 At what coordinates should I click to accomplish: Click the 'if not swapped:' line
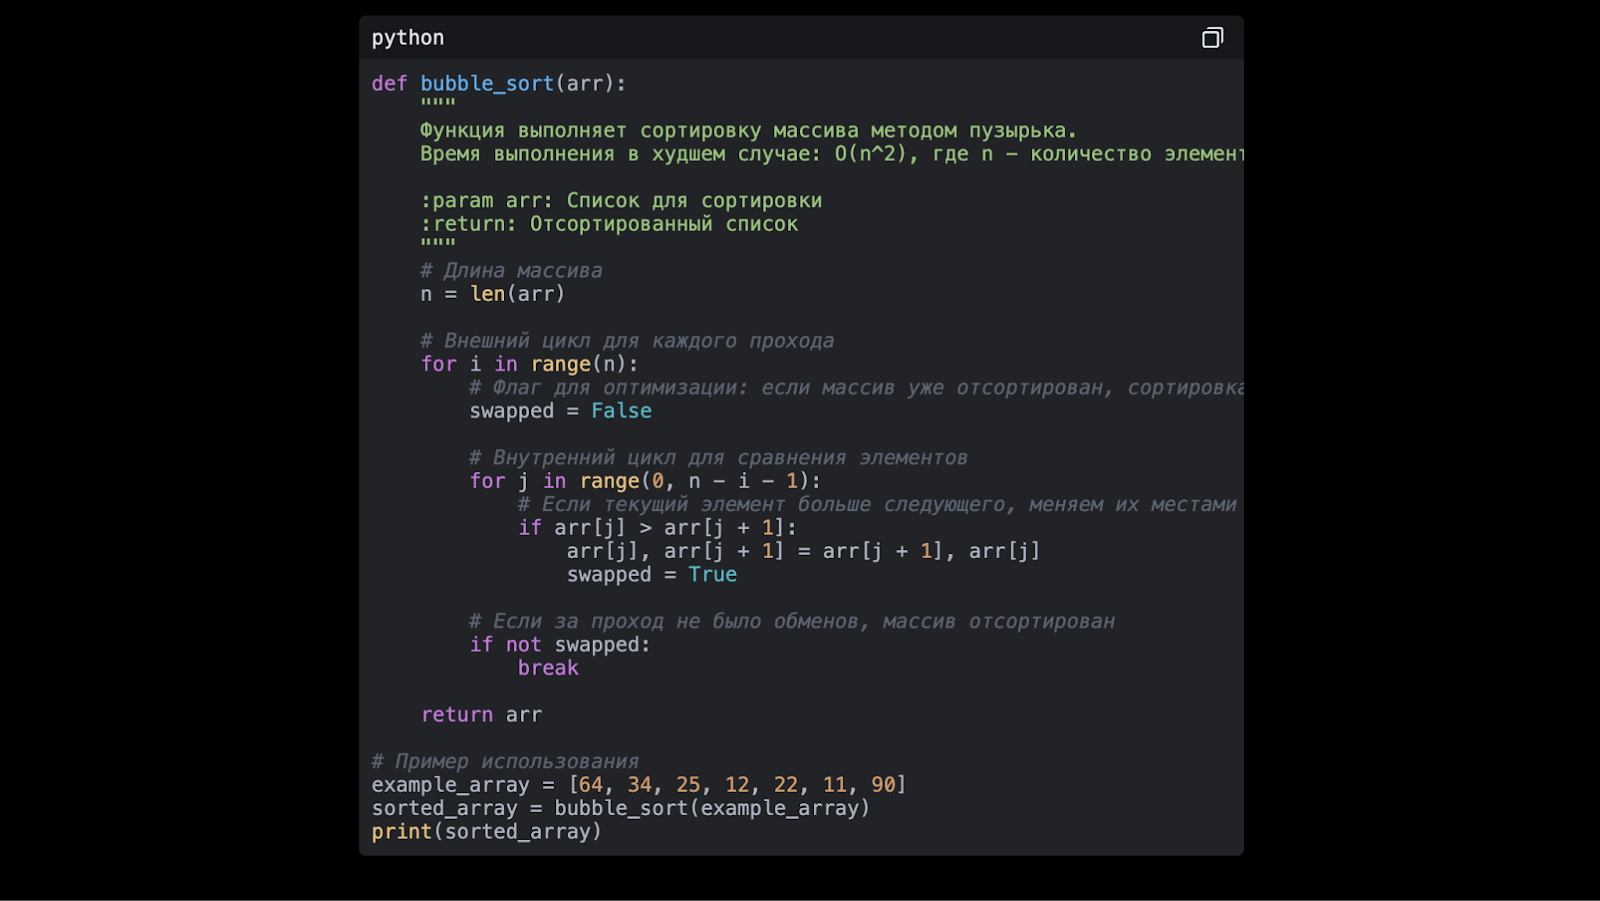pyautogui.click(x=560, y=645)
